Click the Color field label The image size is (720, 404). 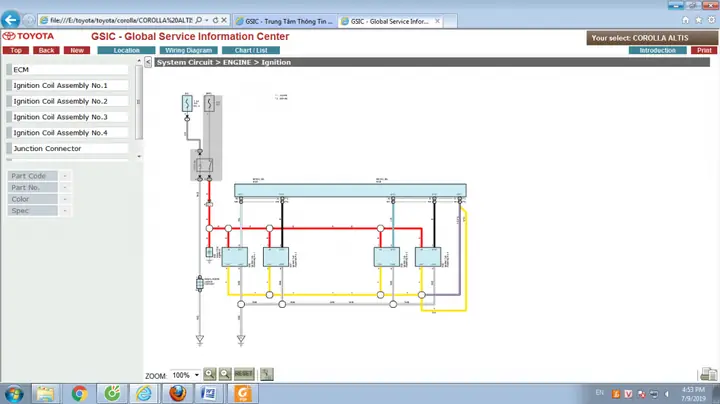click(32, 199)
